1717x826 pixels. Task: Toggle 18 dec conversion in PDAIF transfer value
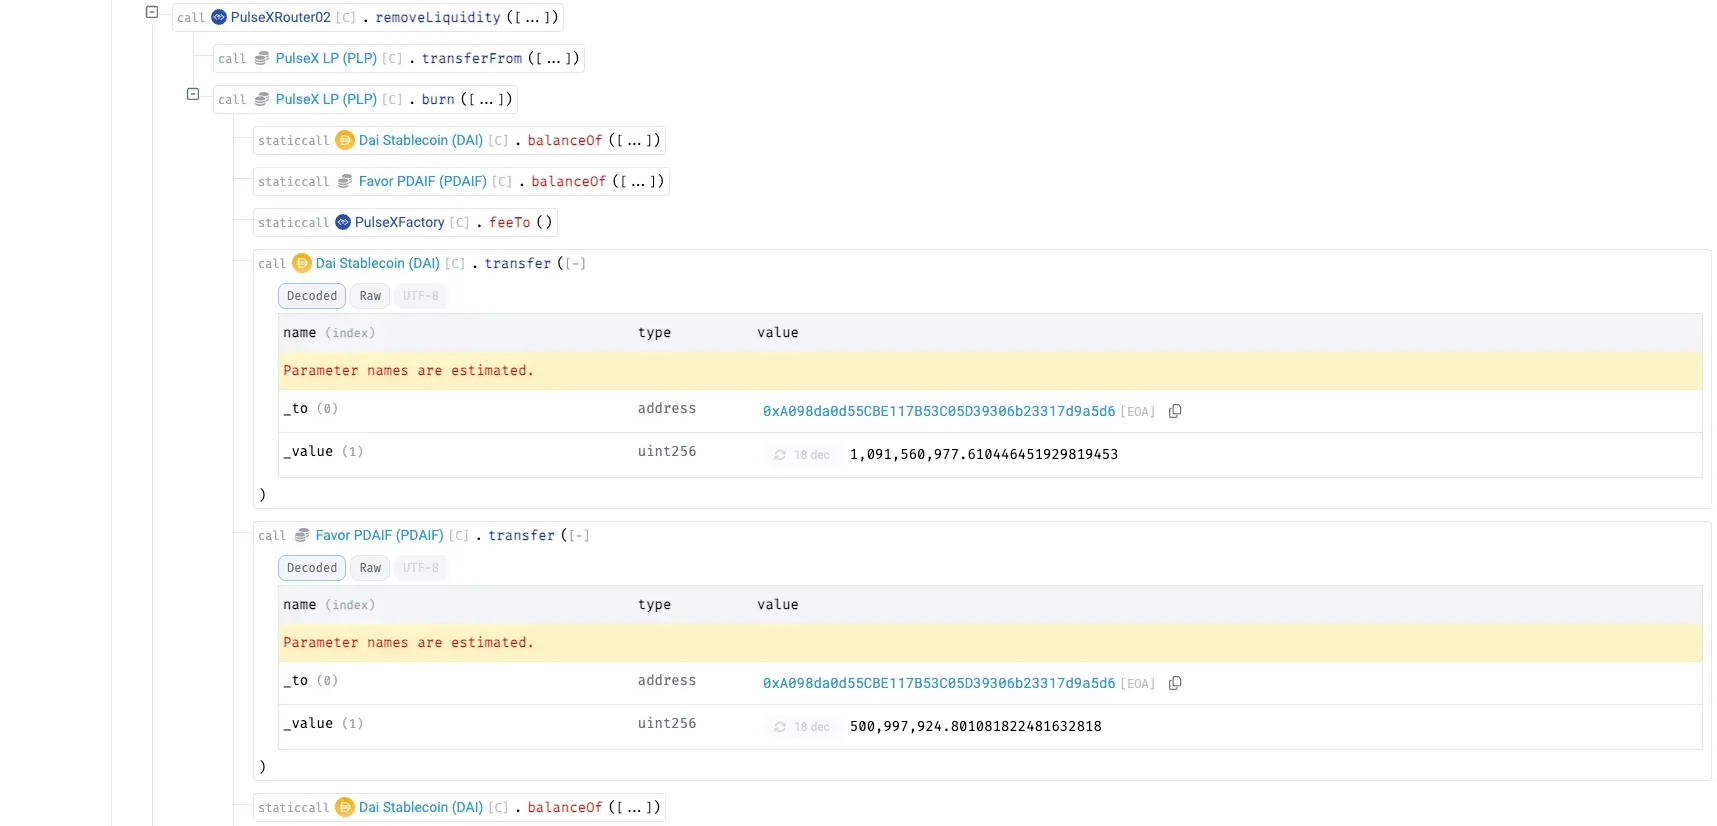[802, 726]
